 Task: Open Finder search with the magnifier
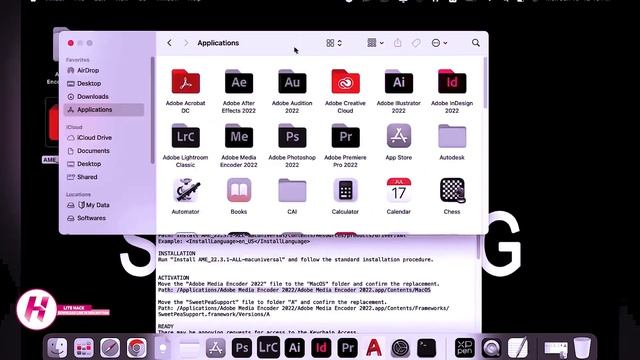pos(476,43)
